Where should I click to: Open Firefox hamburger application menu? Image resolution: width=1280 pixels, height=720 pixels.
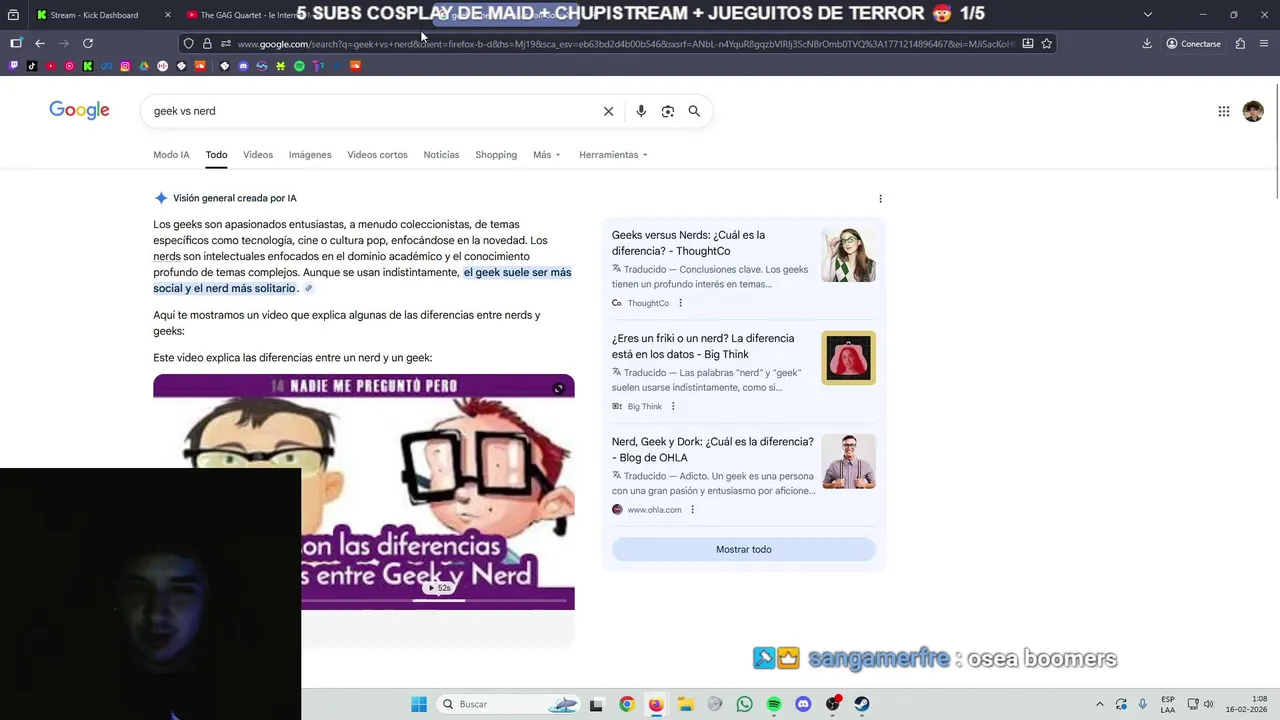[x=1263, y=43]
